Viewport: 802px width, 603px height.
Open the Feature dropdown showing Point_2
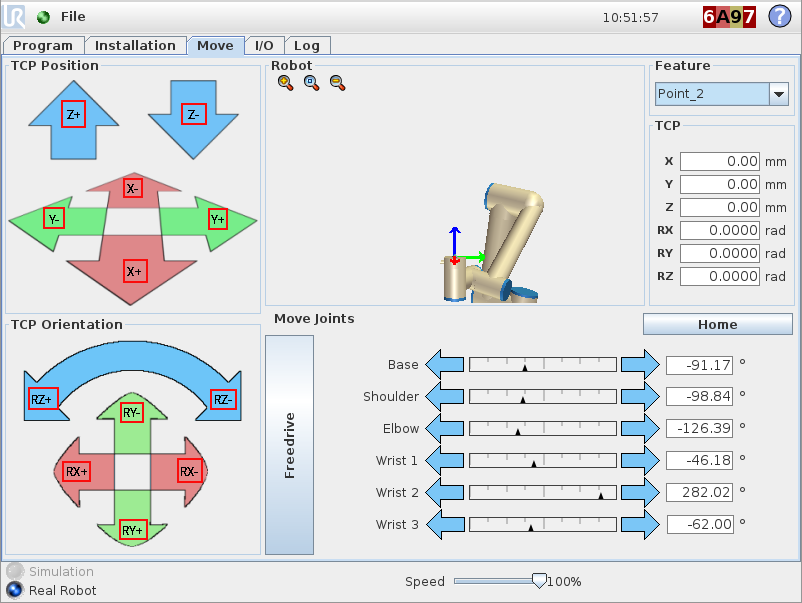pos(722,94)
